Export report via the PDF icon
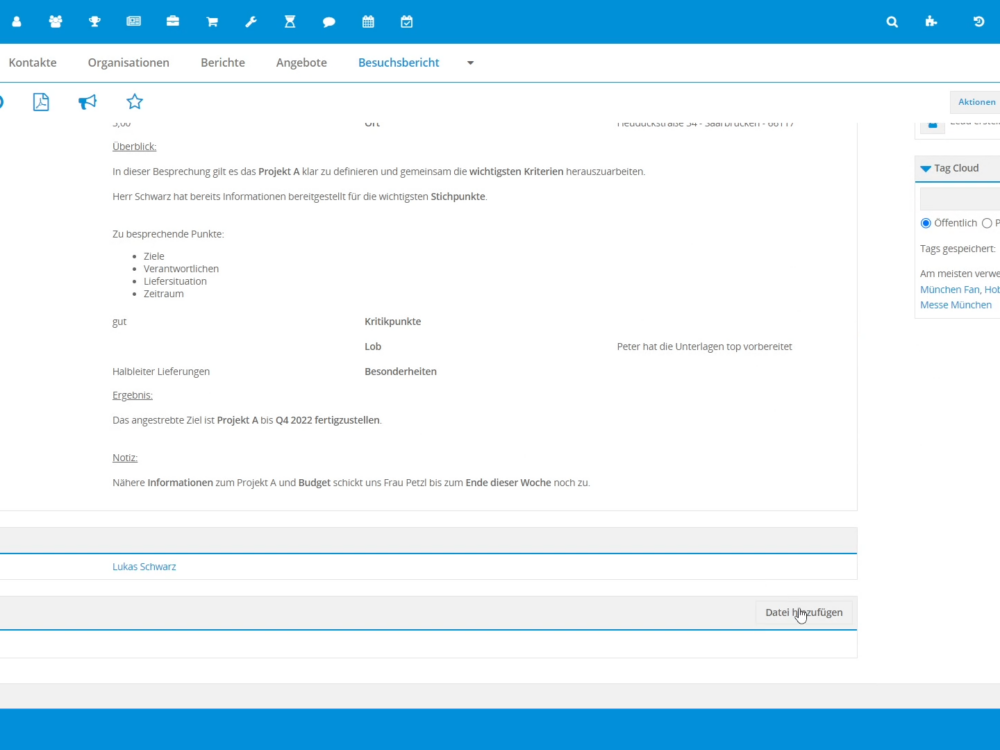This screenshot has width=1000, height=750. tap(41, 102)
